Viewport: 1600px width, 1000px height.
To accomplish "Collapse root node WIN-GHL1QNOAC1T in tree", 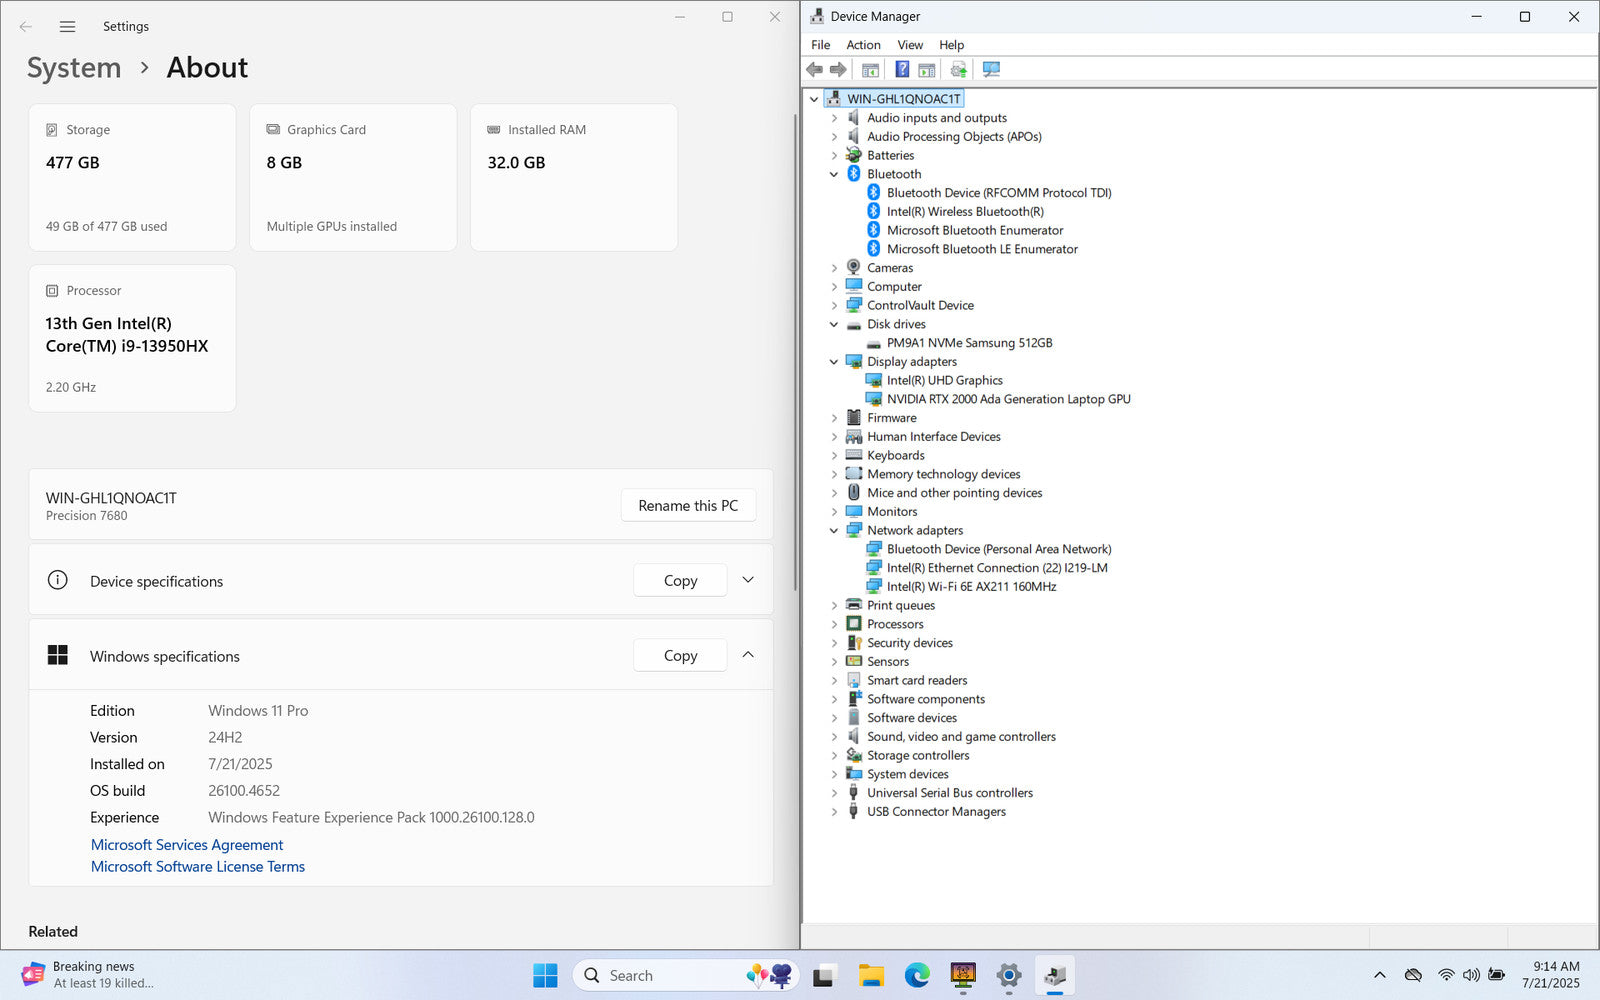I will (x=814, y=99).
